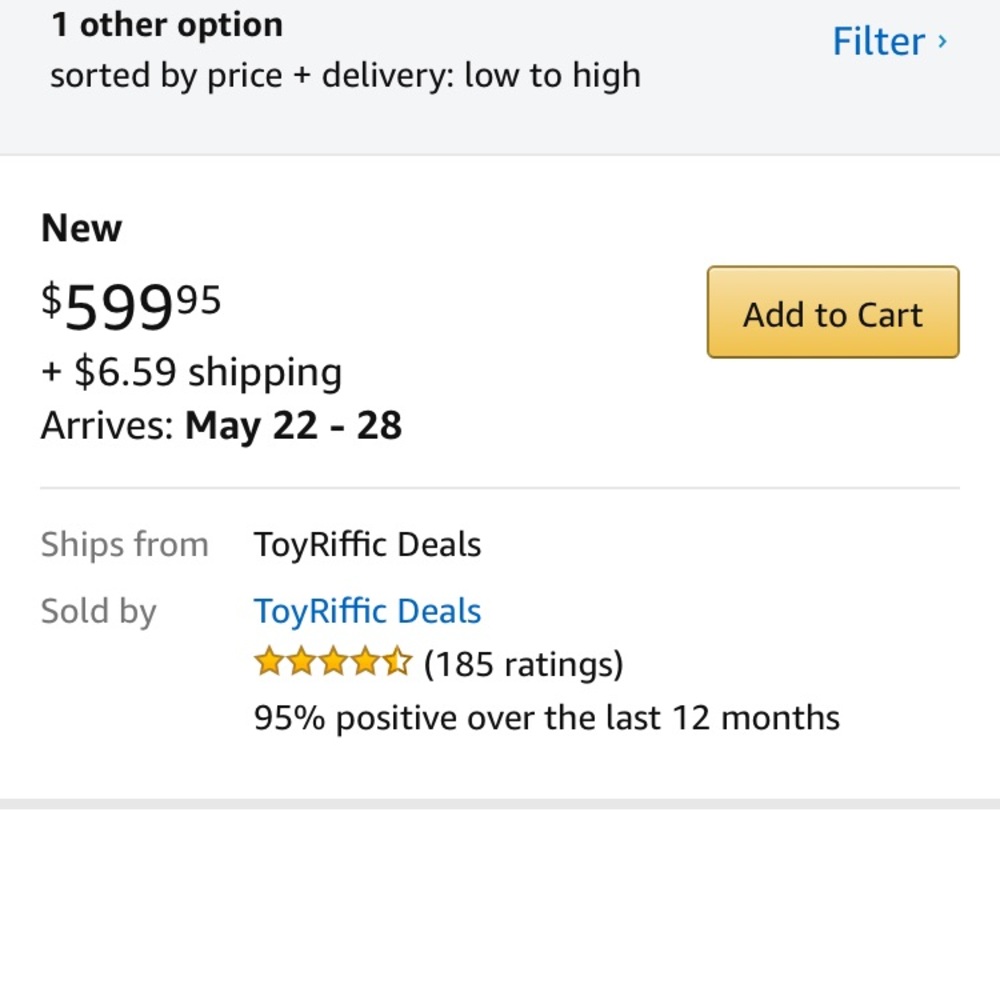1000x1000 pixels.
Task: Click the sorted by price + delivery text
Action: 345,75
